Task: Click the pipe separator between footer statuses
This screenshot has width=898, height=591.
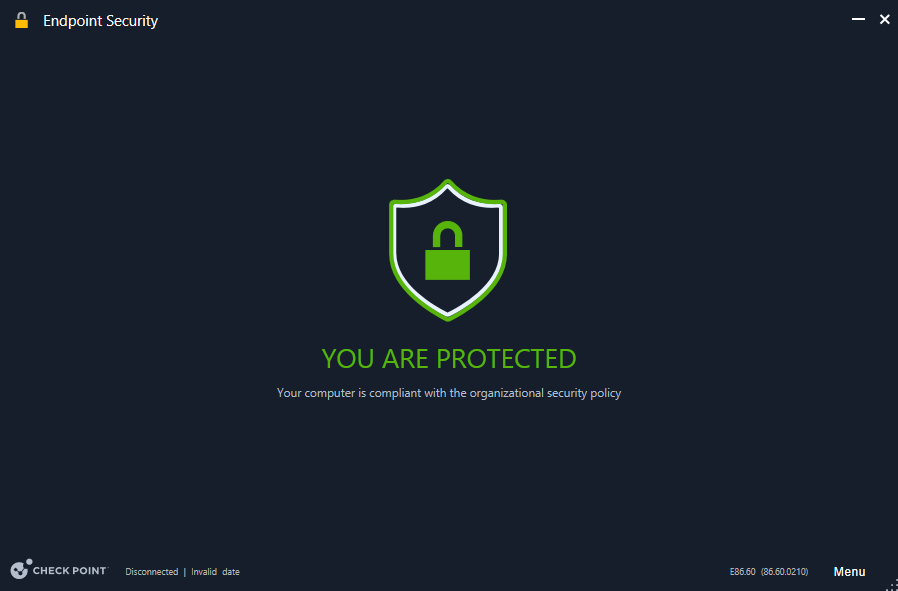Action: (184, 572)
